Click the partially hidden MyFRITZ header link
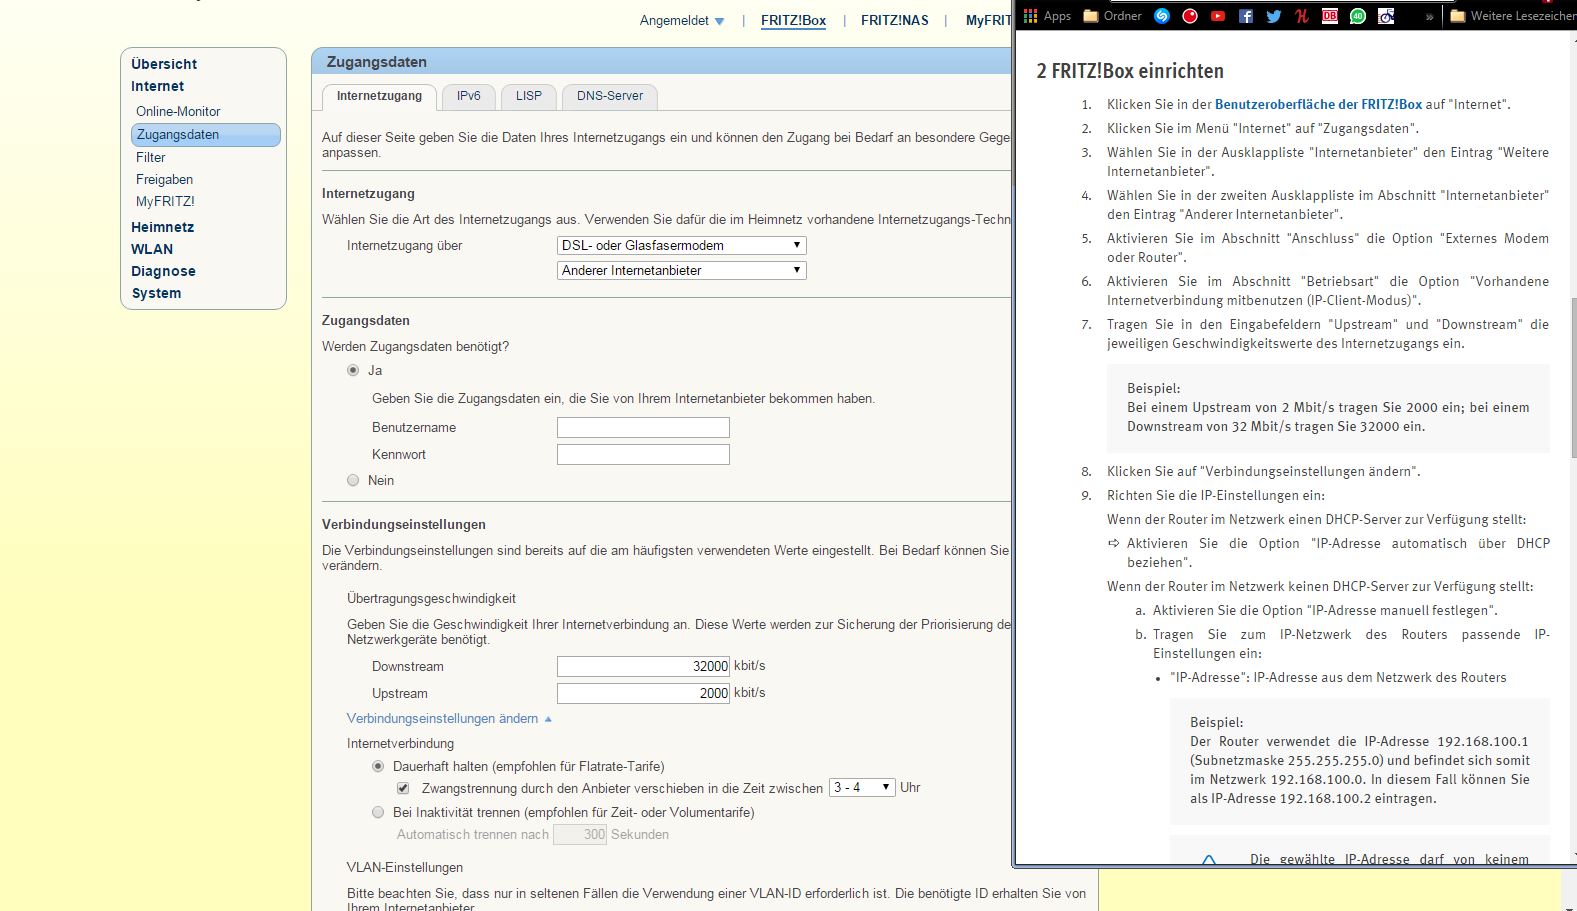 tap(989, 20)
